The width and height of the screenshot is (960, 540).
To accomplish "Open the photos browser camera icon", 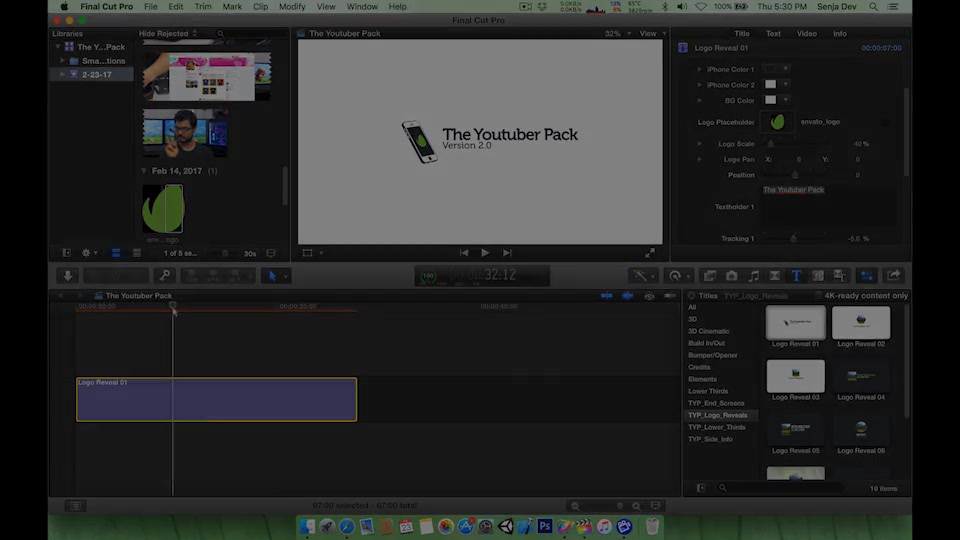I will point(732,276).
